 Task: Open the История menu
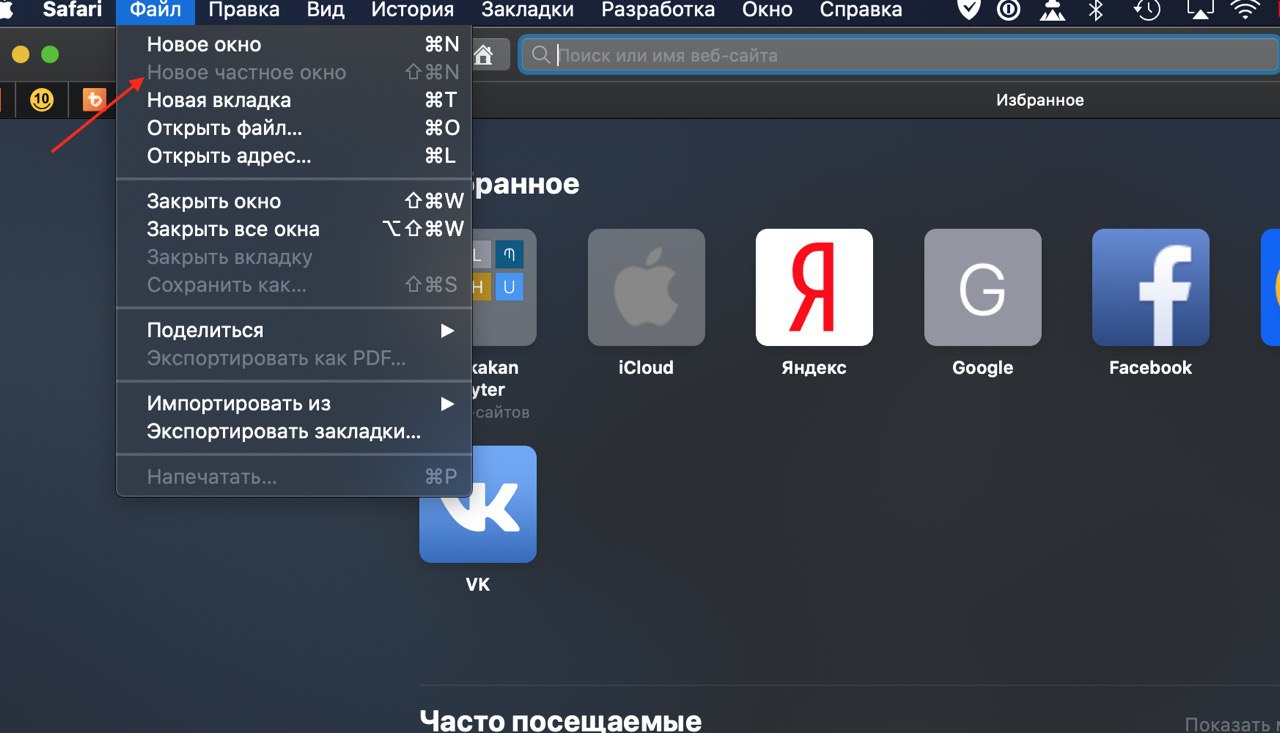click(x=412, y=11)
